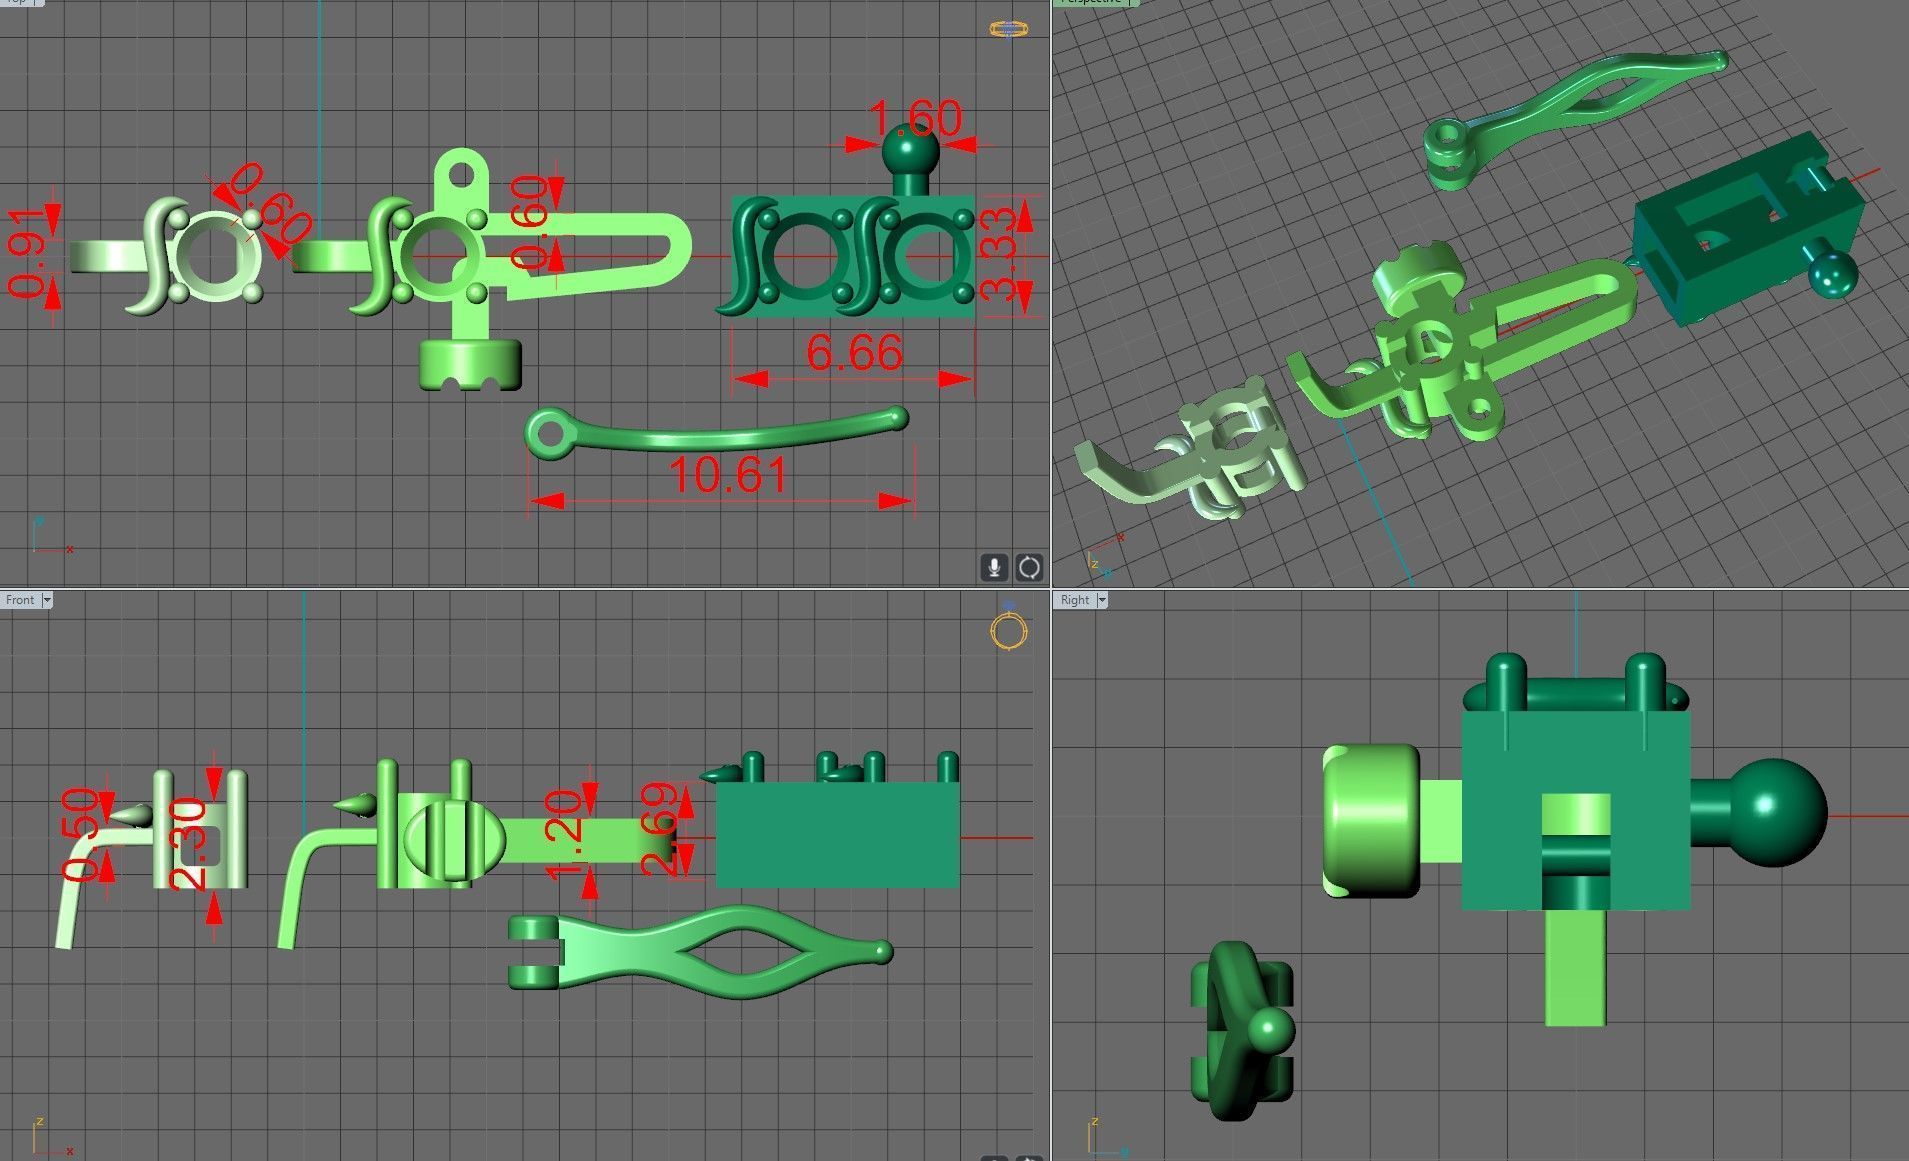Click the orange ring widget in Top viewport corner
Viewport: 1909px width, 1161px height.
(x=1009, y=28)
